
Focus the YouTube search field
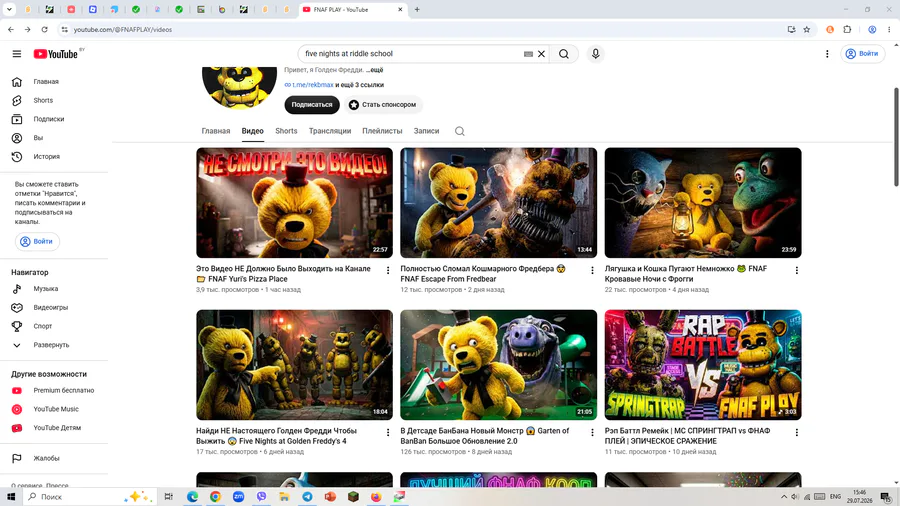(x=410, y=54)
